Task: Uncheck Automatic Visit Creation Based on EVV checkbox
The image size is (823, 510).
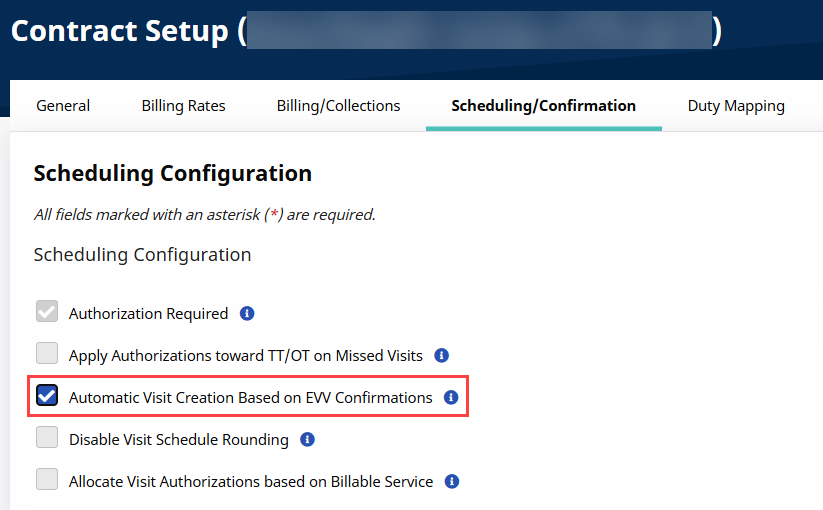Action: [x=47, y=397]
